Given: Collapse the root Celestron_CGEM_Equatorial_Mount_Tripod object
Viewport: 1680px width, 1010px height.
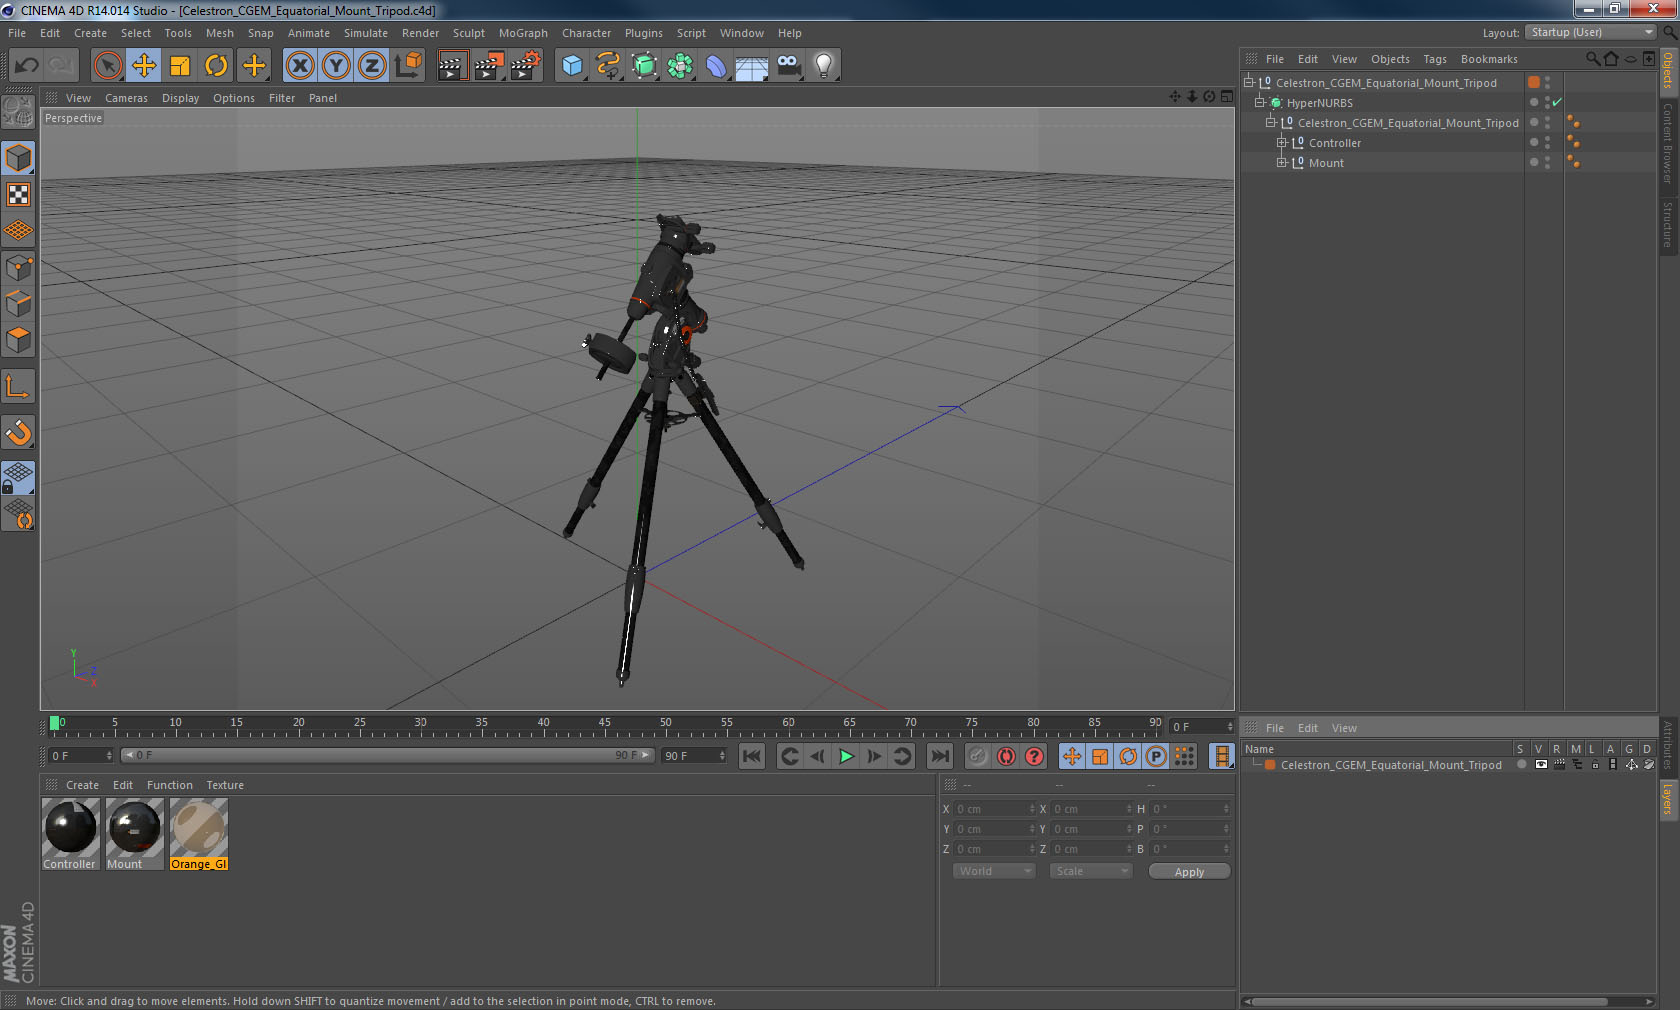Looking at the screenshot, I should pyautogui.click(x=1249, y=82).
